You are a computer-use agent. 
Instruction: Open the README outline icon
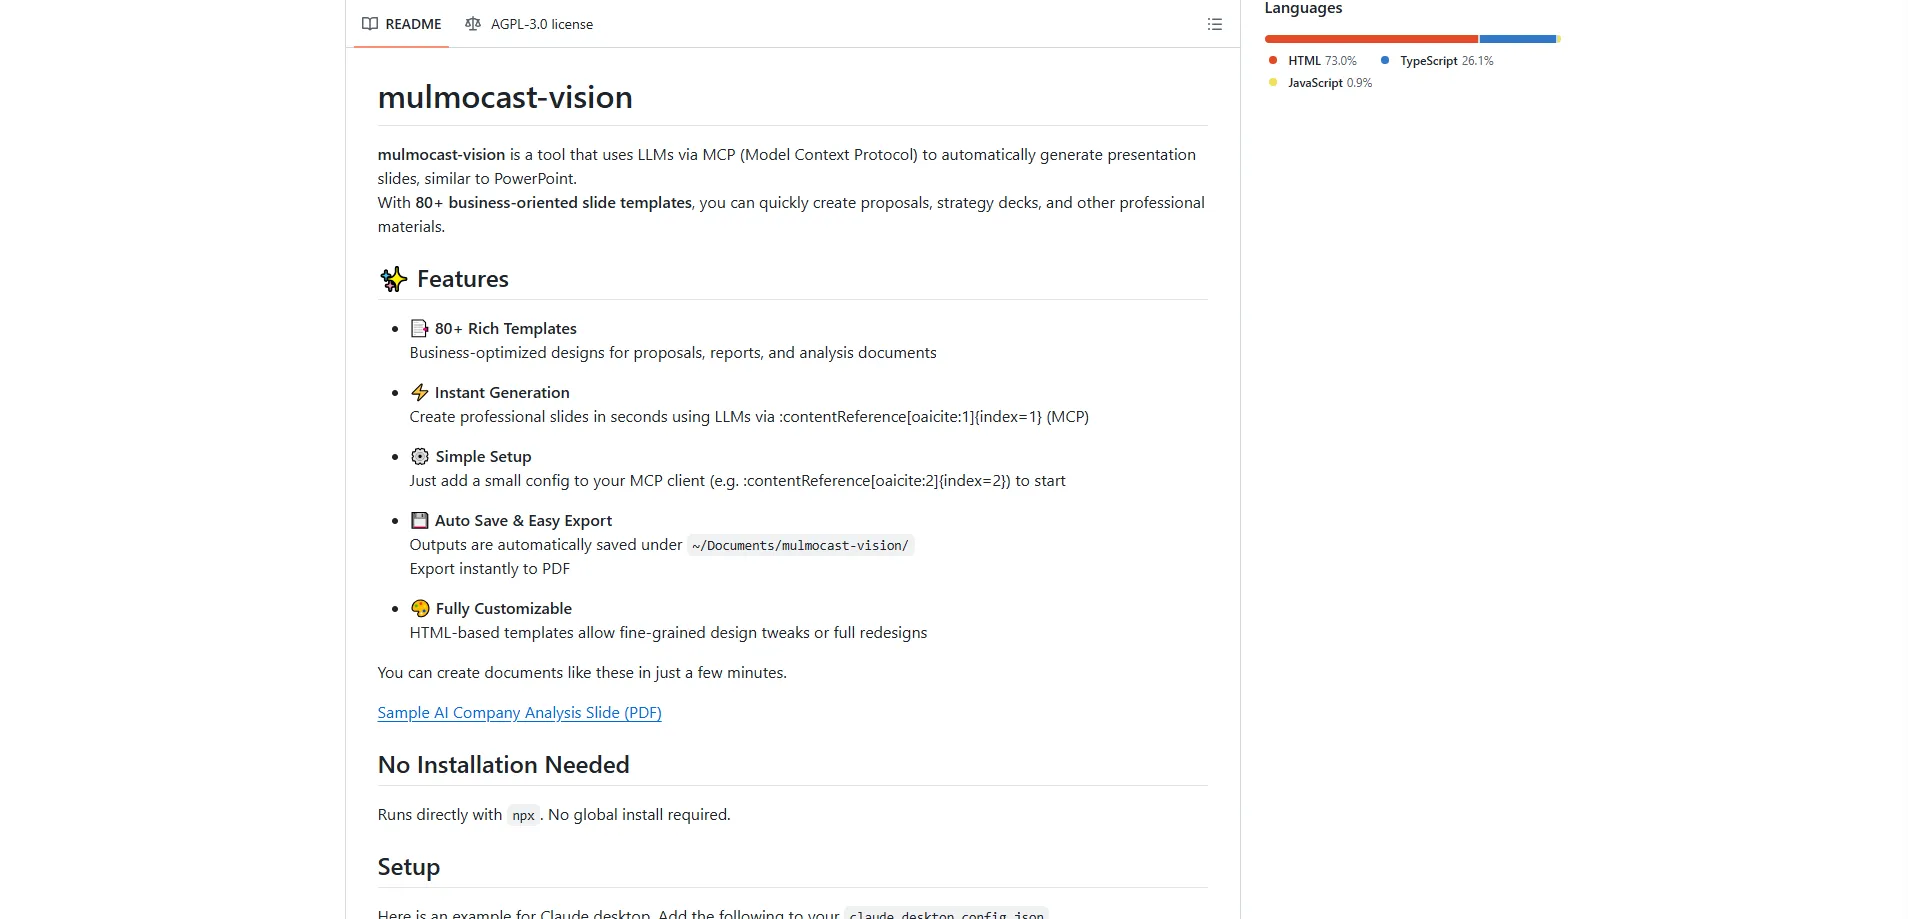coord(1214,23)
